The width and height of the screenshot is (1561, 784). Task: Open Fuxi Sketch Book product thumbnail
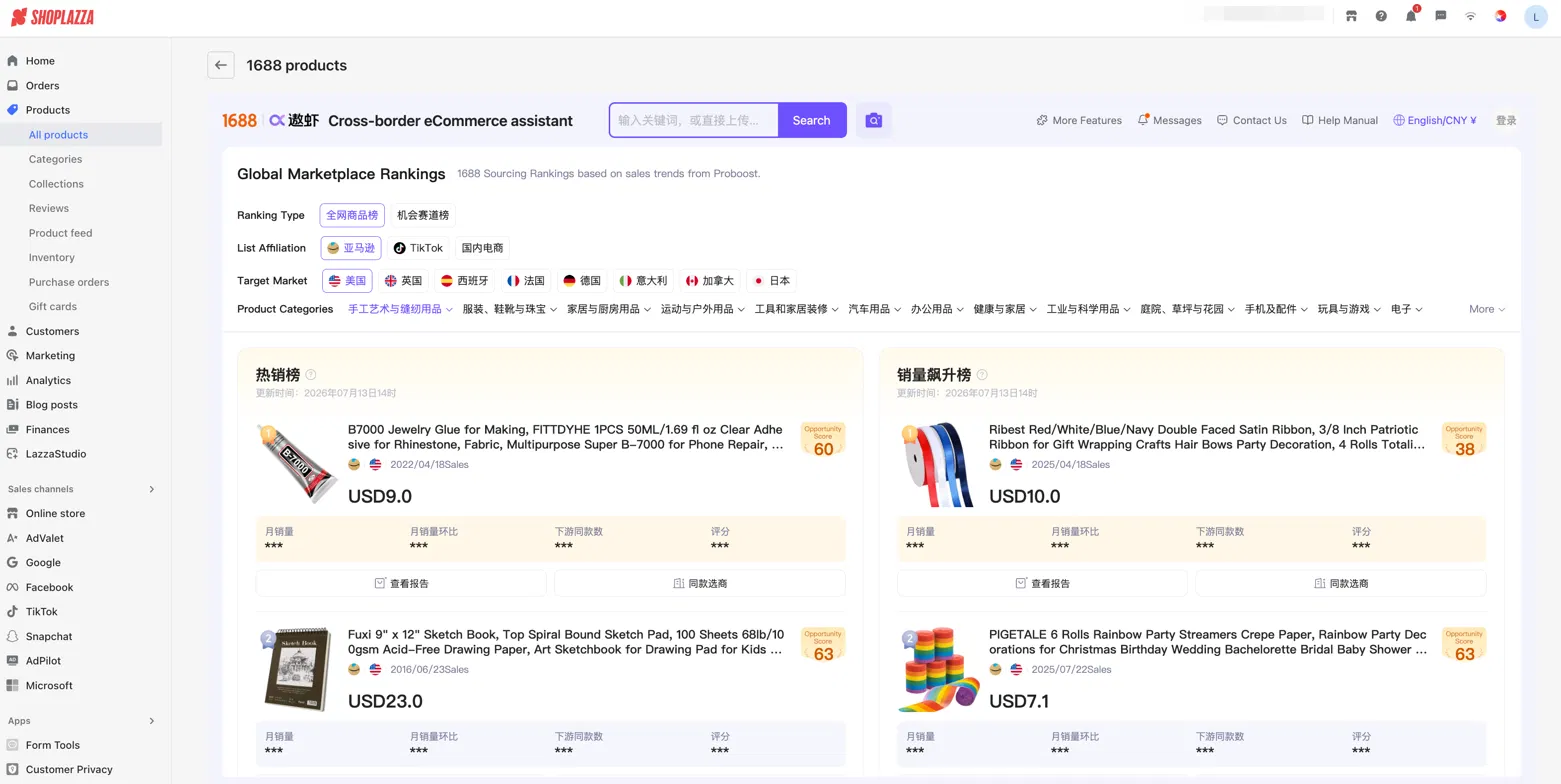point(297,669)
